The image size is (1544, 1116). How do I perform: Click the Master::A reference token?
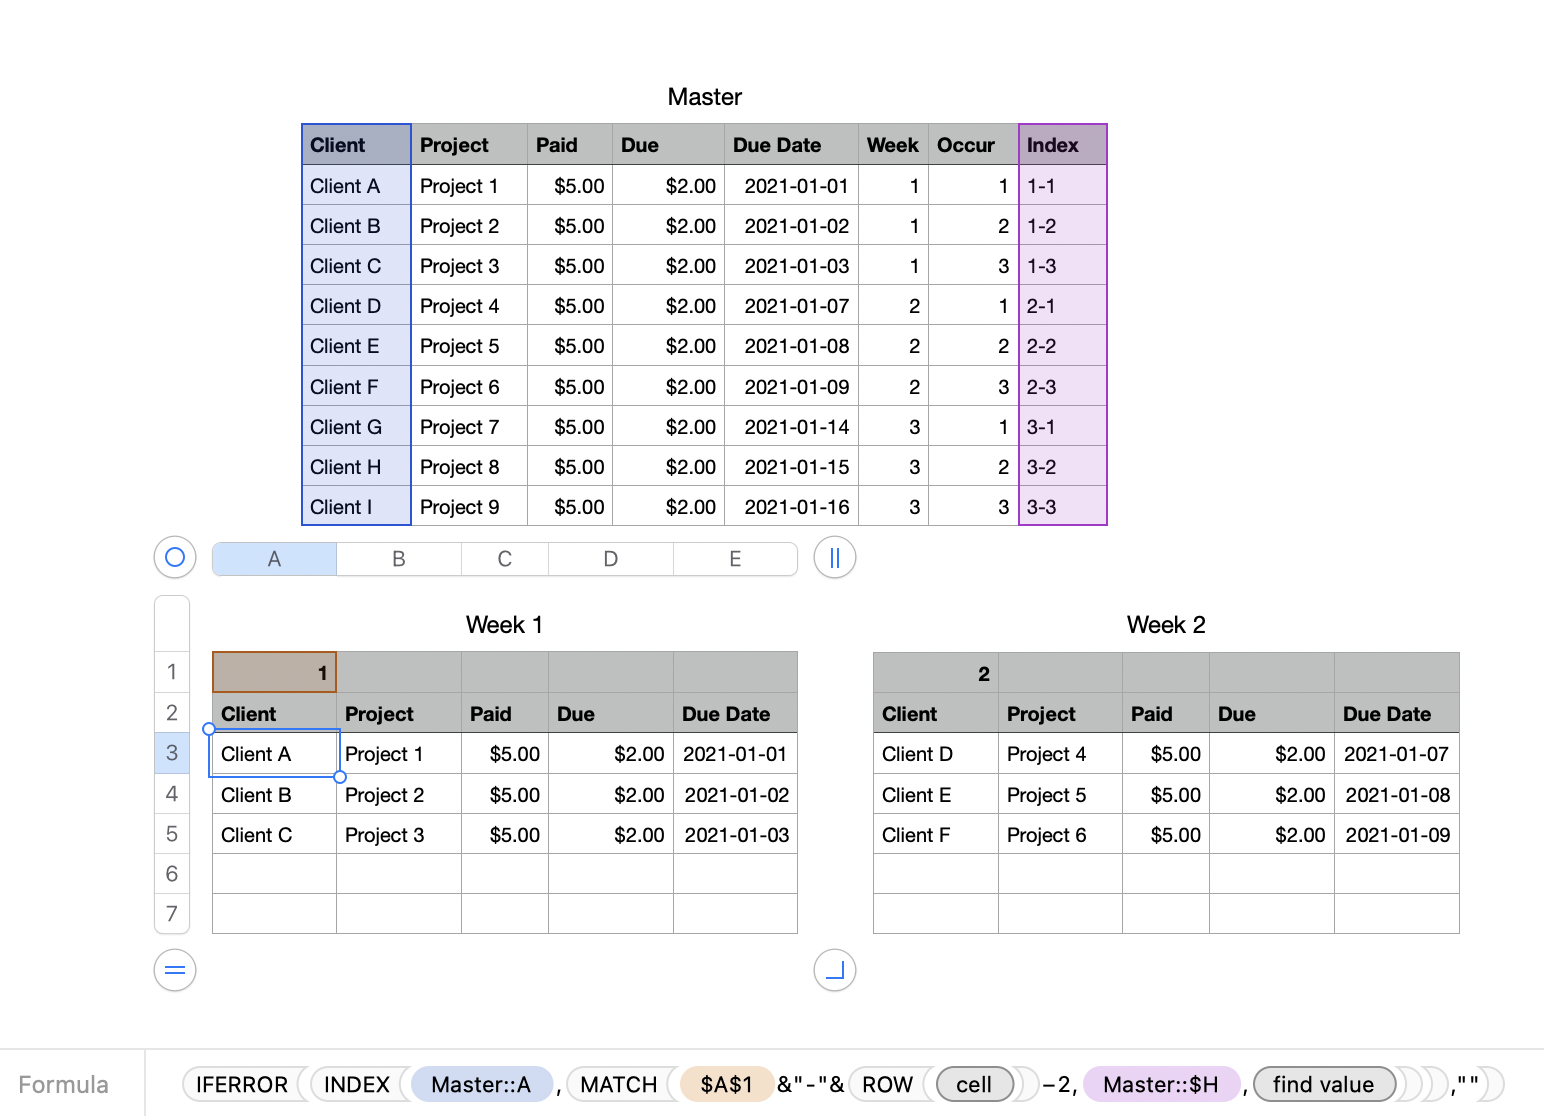click(482, 1084)
